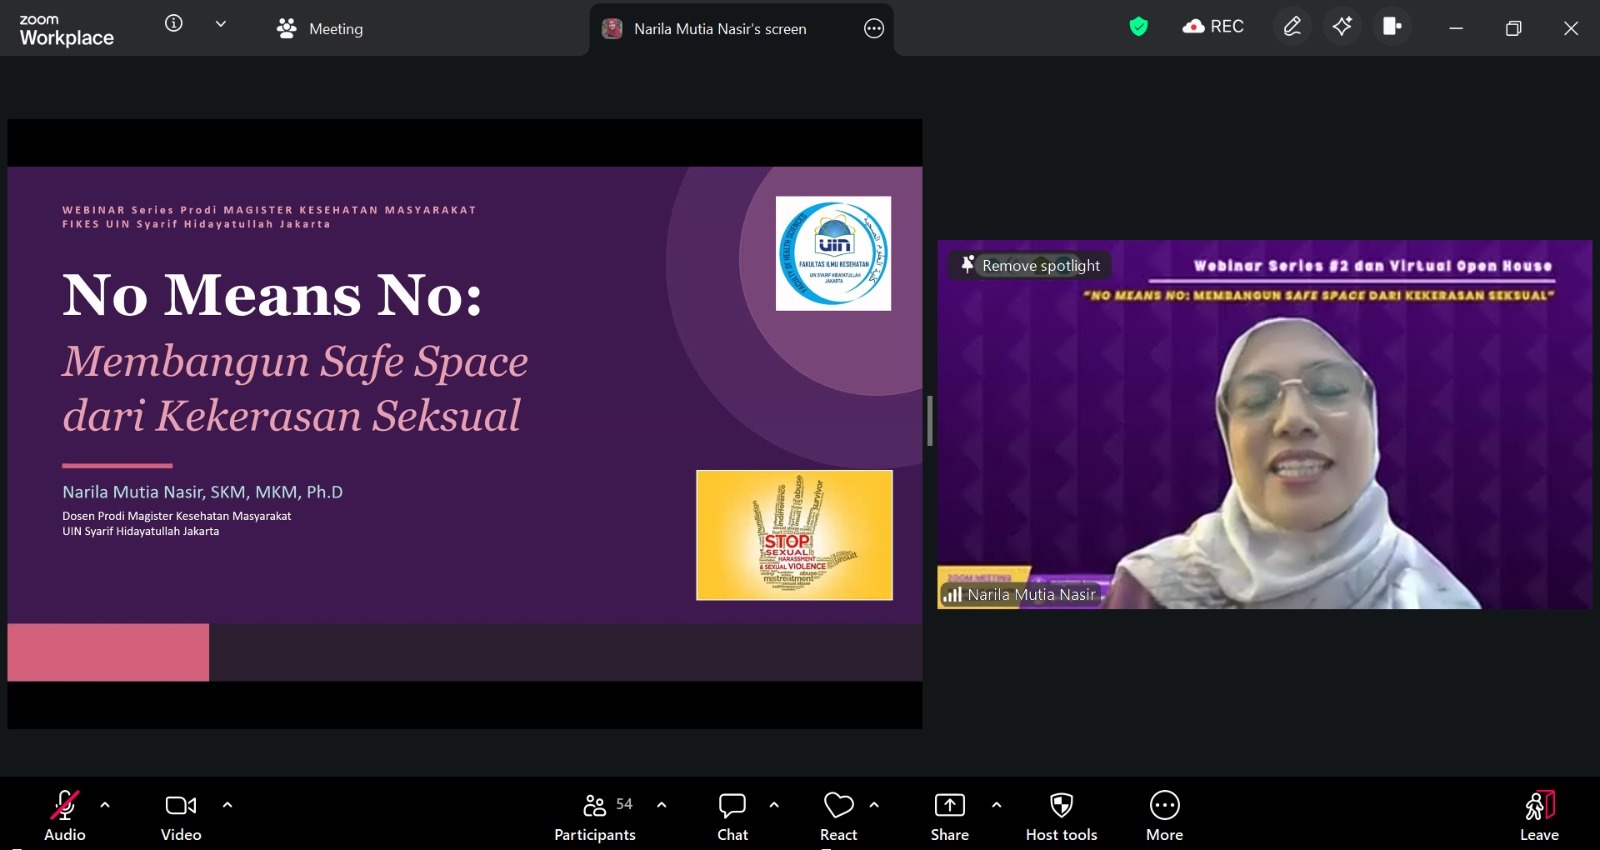The width and height of the screenshot is (1600, 850).
Task: Open the Chat panel
Action: [732, 815]
